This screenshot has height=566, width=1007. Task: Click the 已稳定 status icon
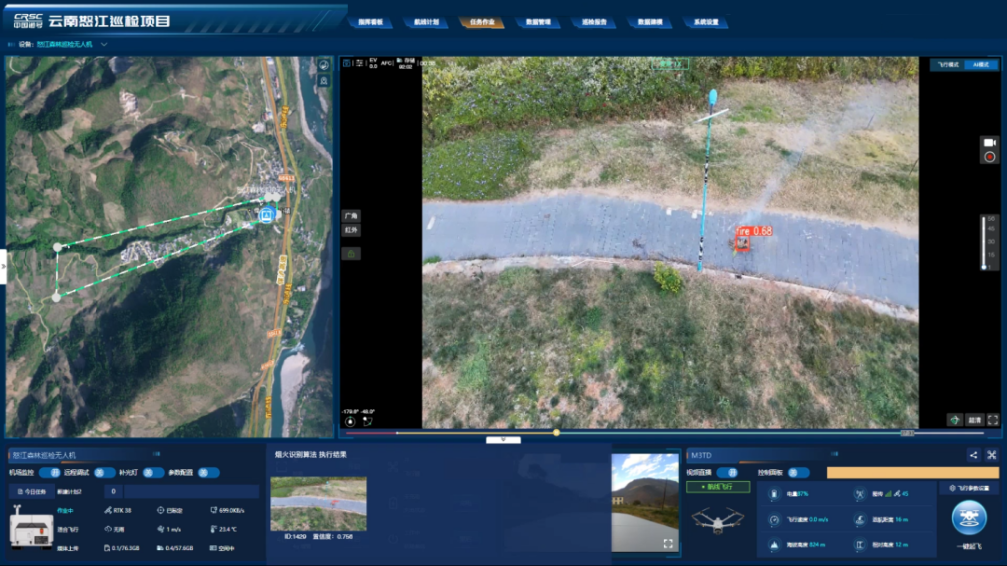[x=161, y=510]
